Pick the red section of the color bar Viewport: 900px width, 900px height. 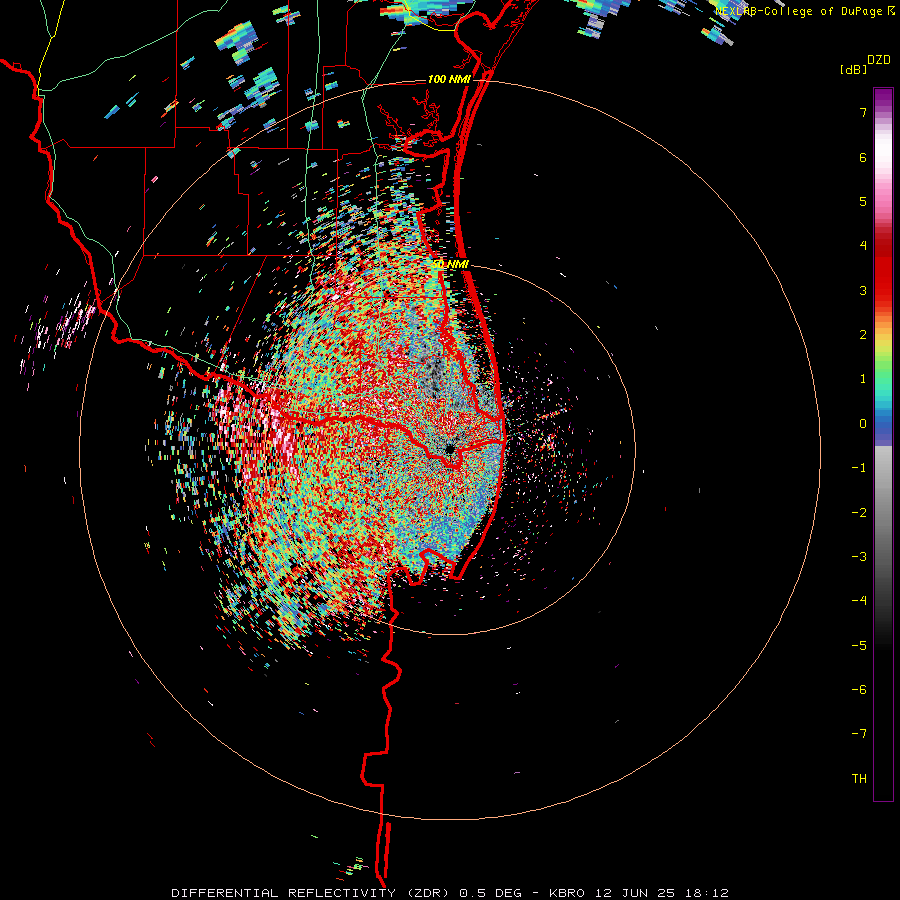[x=883, y=276]
